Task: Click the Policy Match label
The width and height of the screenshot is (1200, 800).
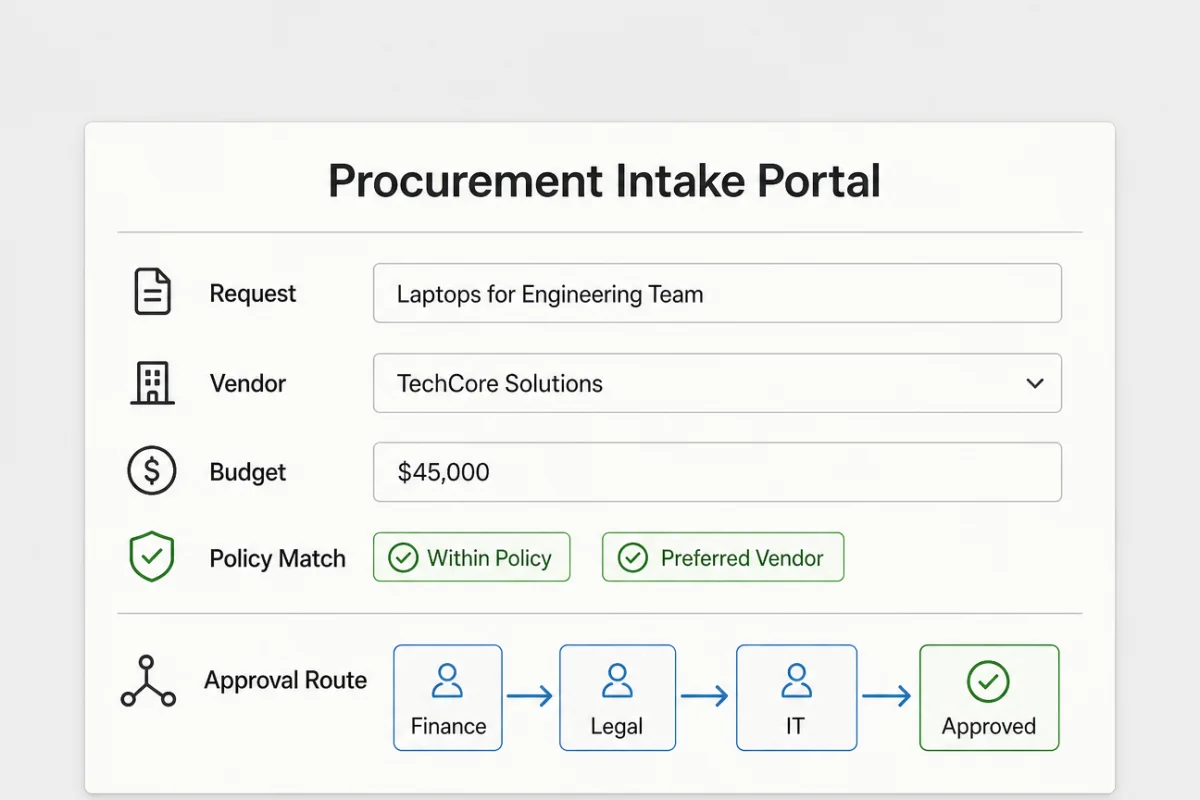Action: click(x=277, y=559)
